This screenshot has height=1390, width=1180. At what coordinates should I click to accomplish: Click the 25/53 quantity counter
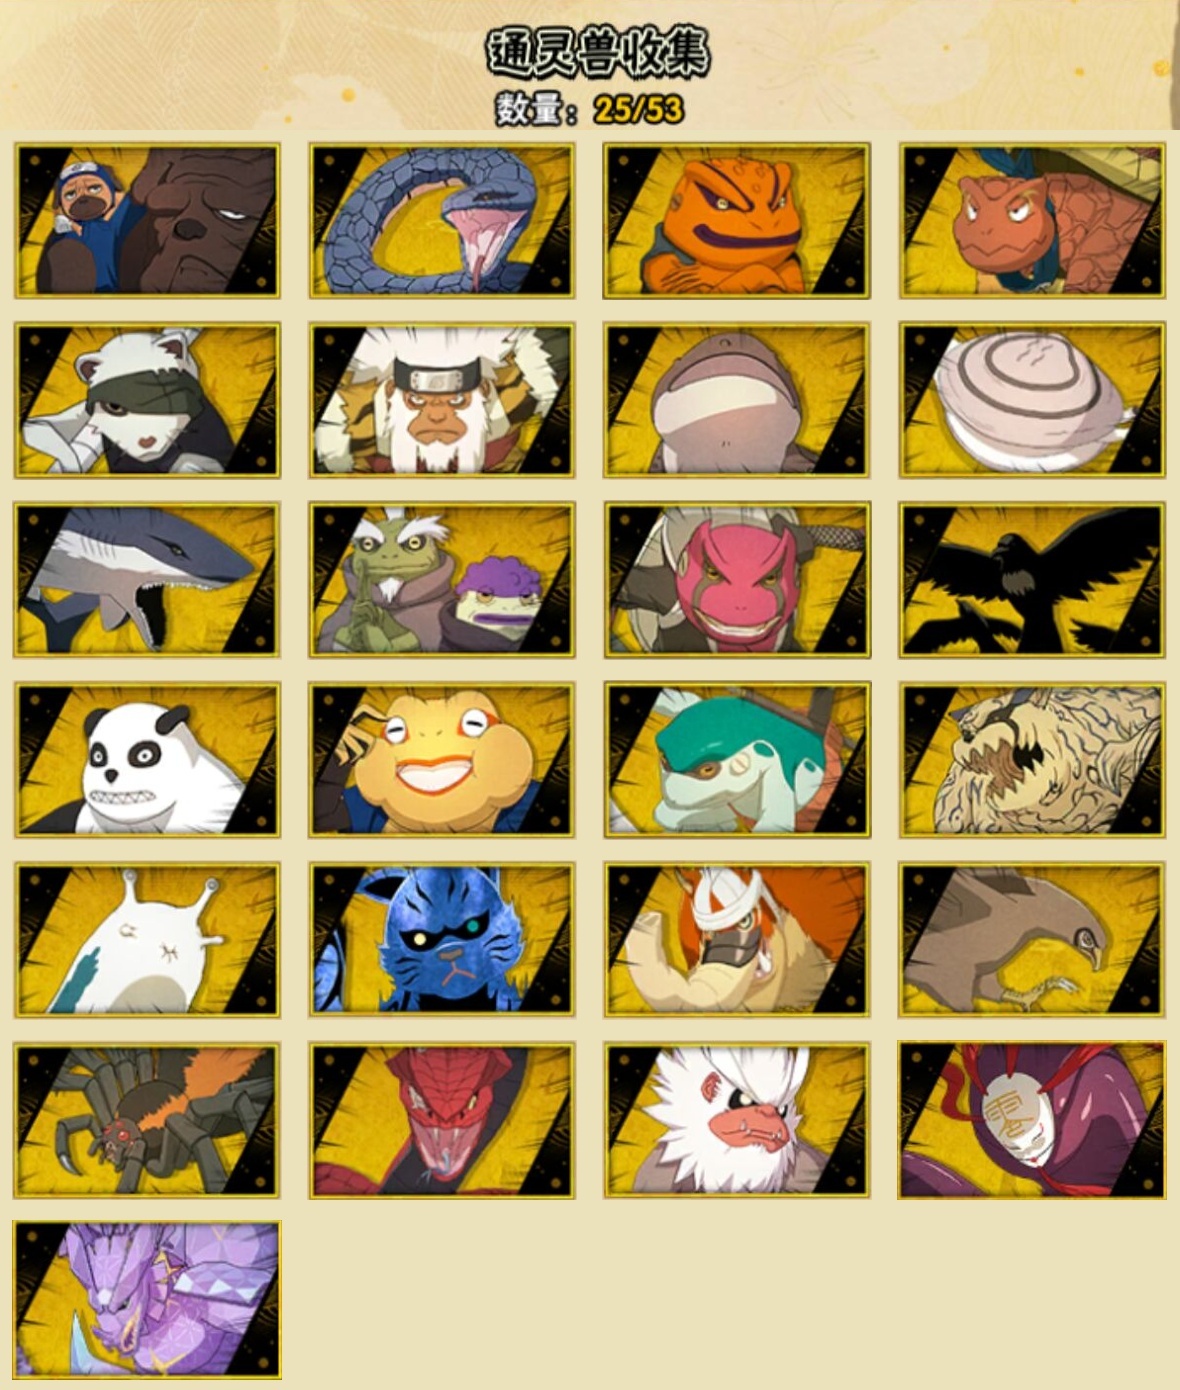click(x=638, y=109)
